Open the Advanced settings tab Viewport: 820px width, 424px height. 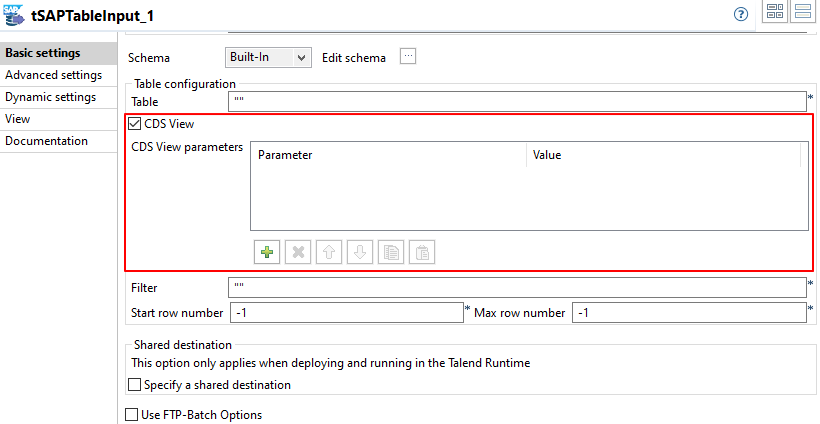[54, 75]
